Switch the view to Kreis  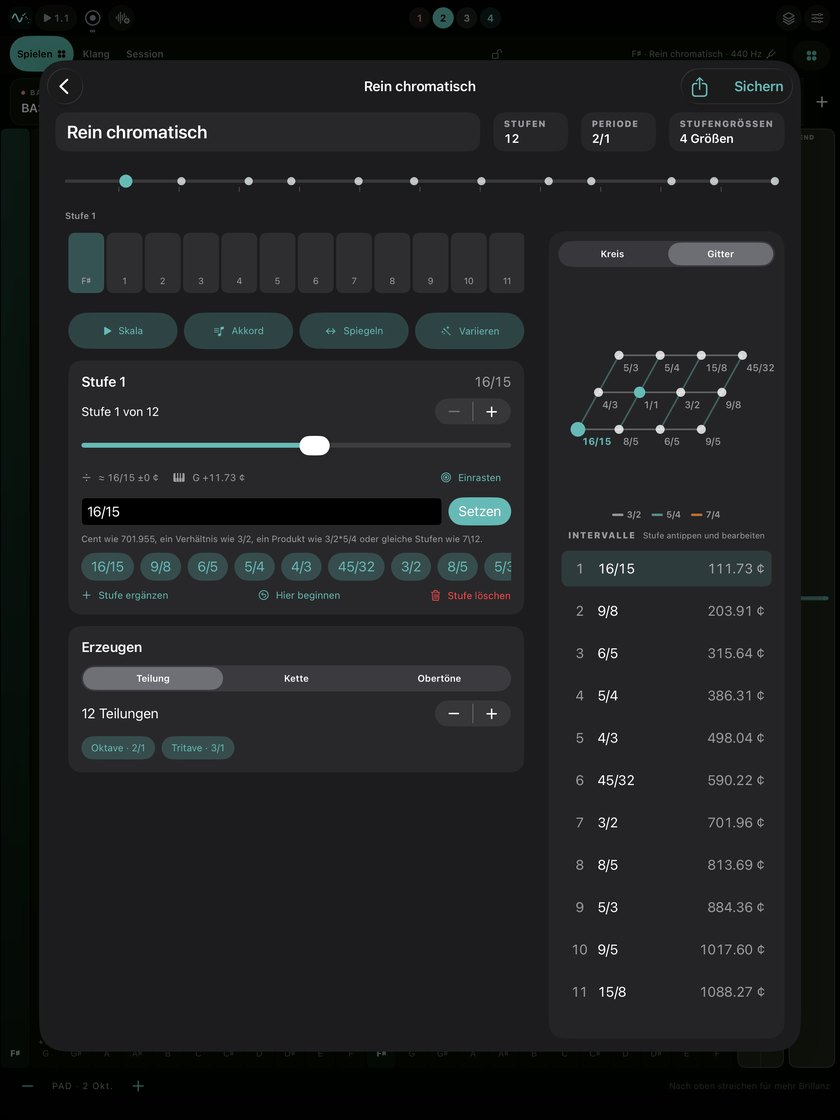(x=612, y=254)
